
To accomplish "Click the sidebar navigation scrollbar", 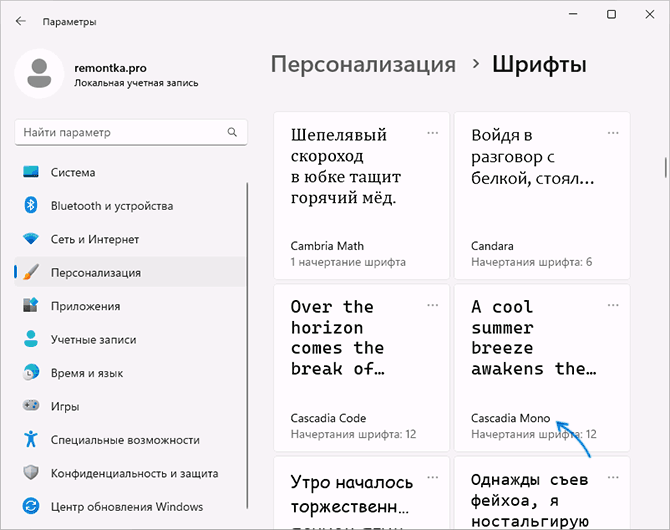I will tap(247, 345).
